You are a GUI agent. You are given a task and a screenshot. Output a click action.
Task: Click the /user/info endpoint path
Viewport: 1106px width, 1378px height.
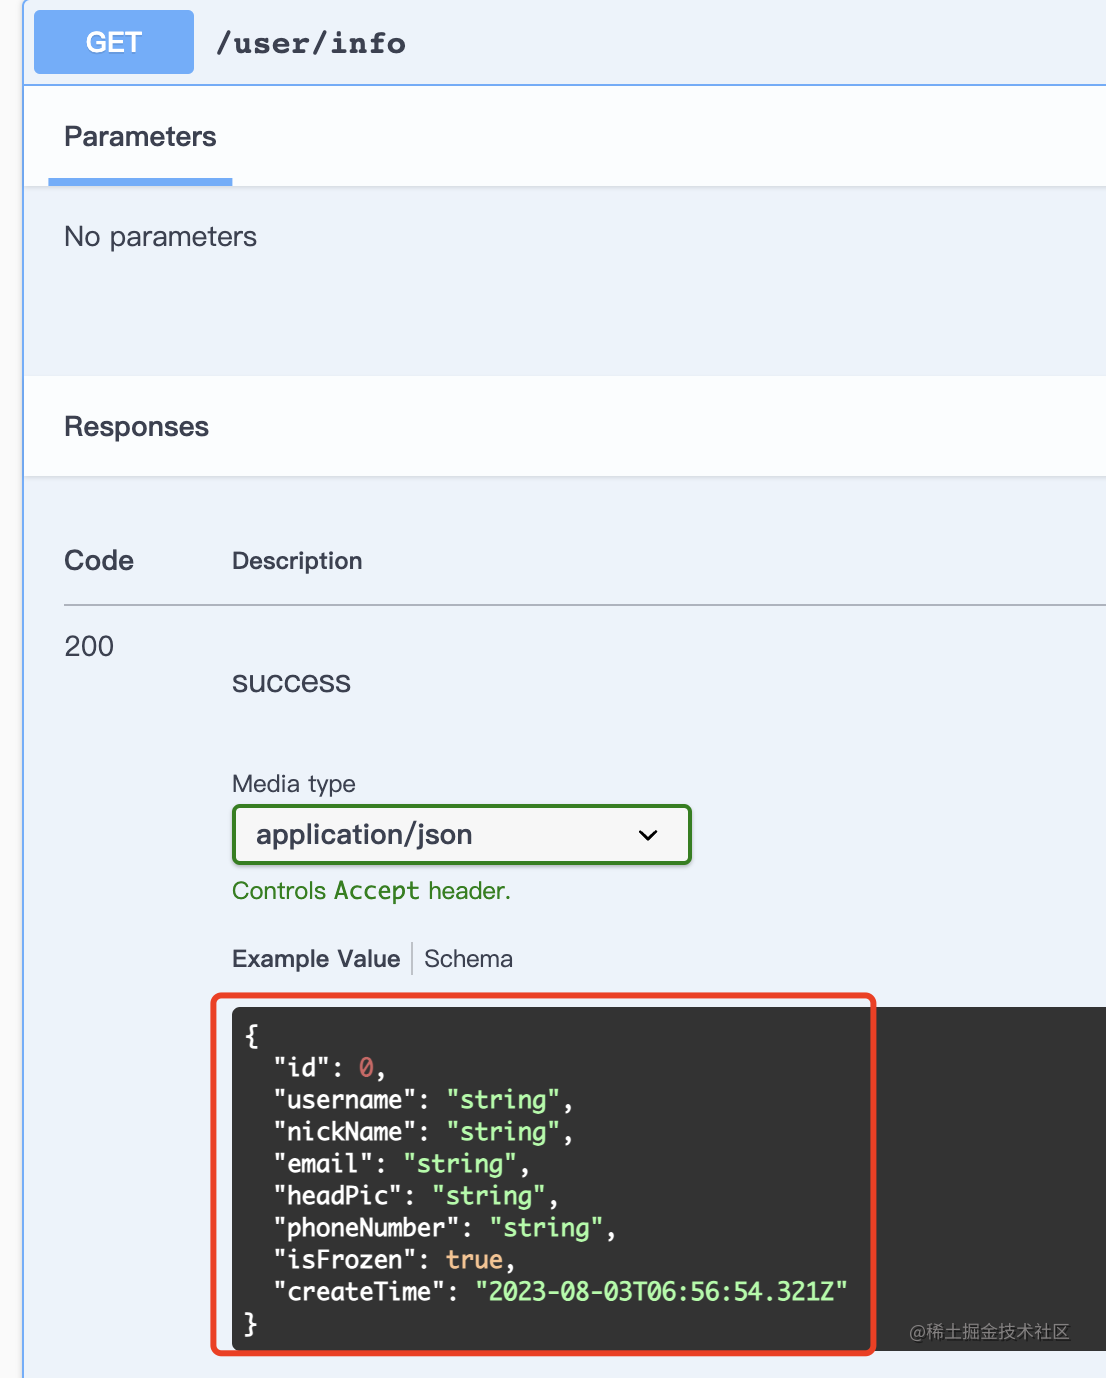311,43
